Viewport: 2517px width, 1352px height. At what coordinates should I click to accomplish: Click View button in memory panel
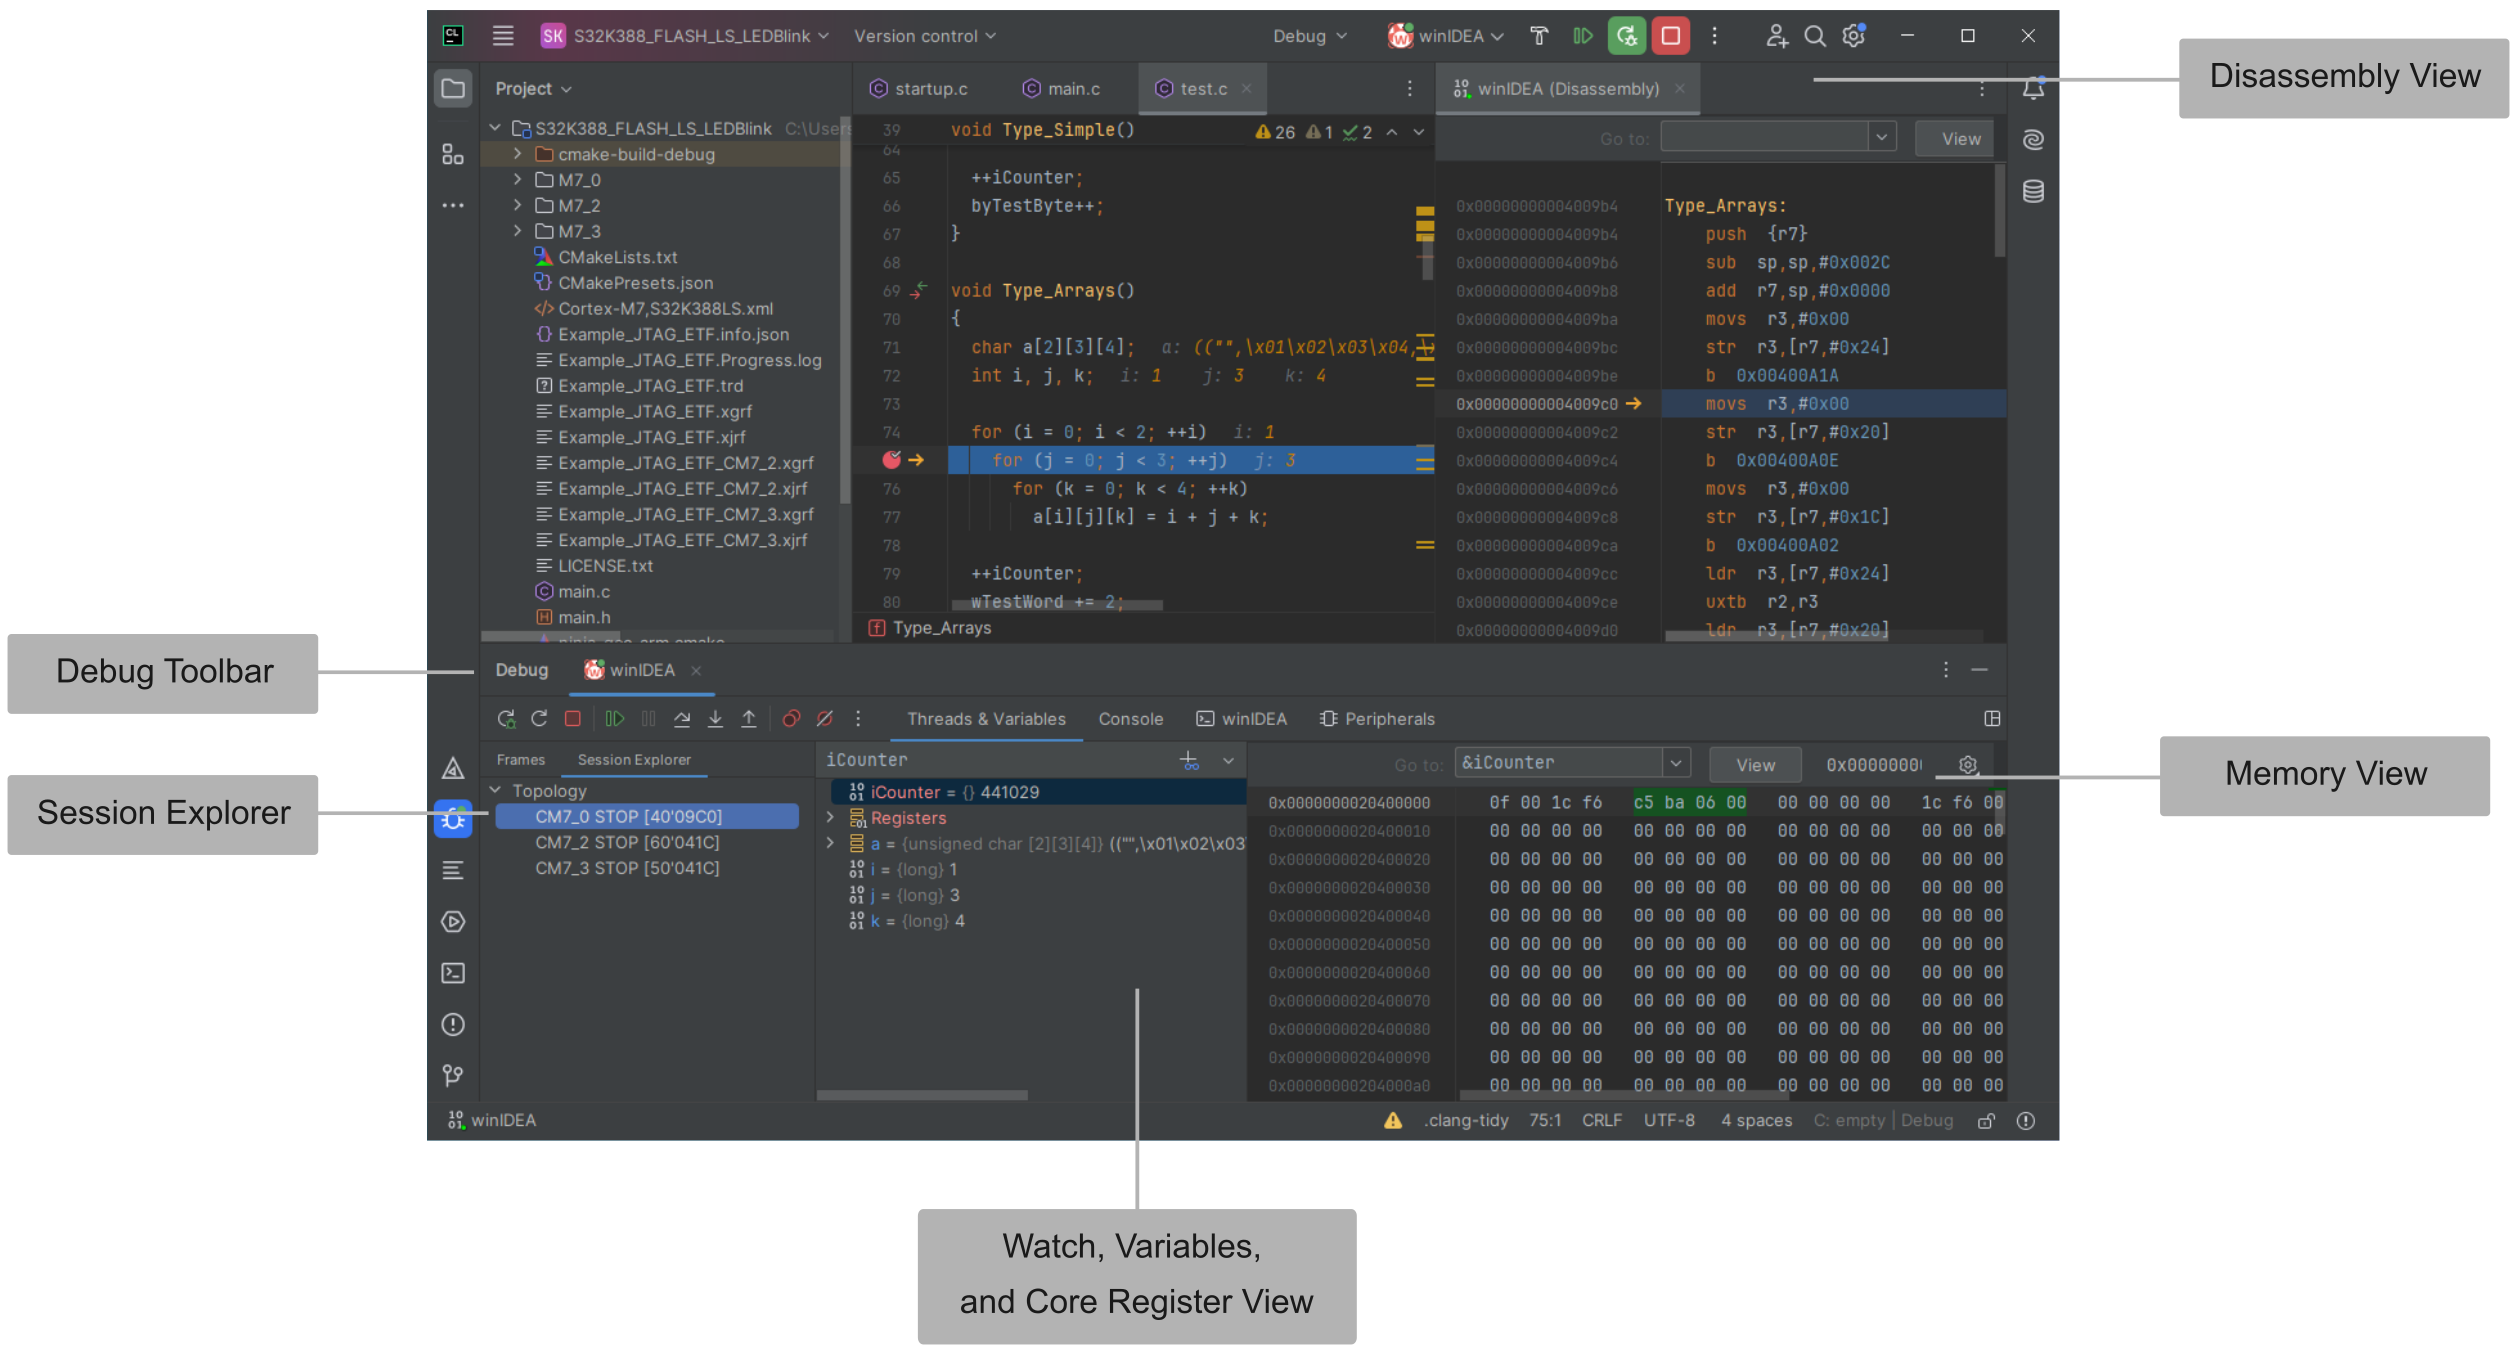tap(1755, 765)
